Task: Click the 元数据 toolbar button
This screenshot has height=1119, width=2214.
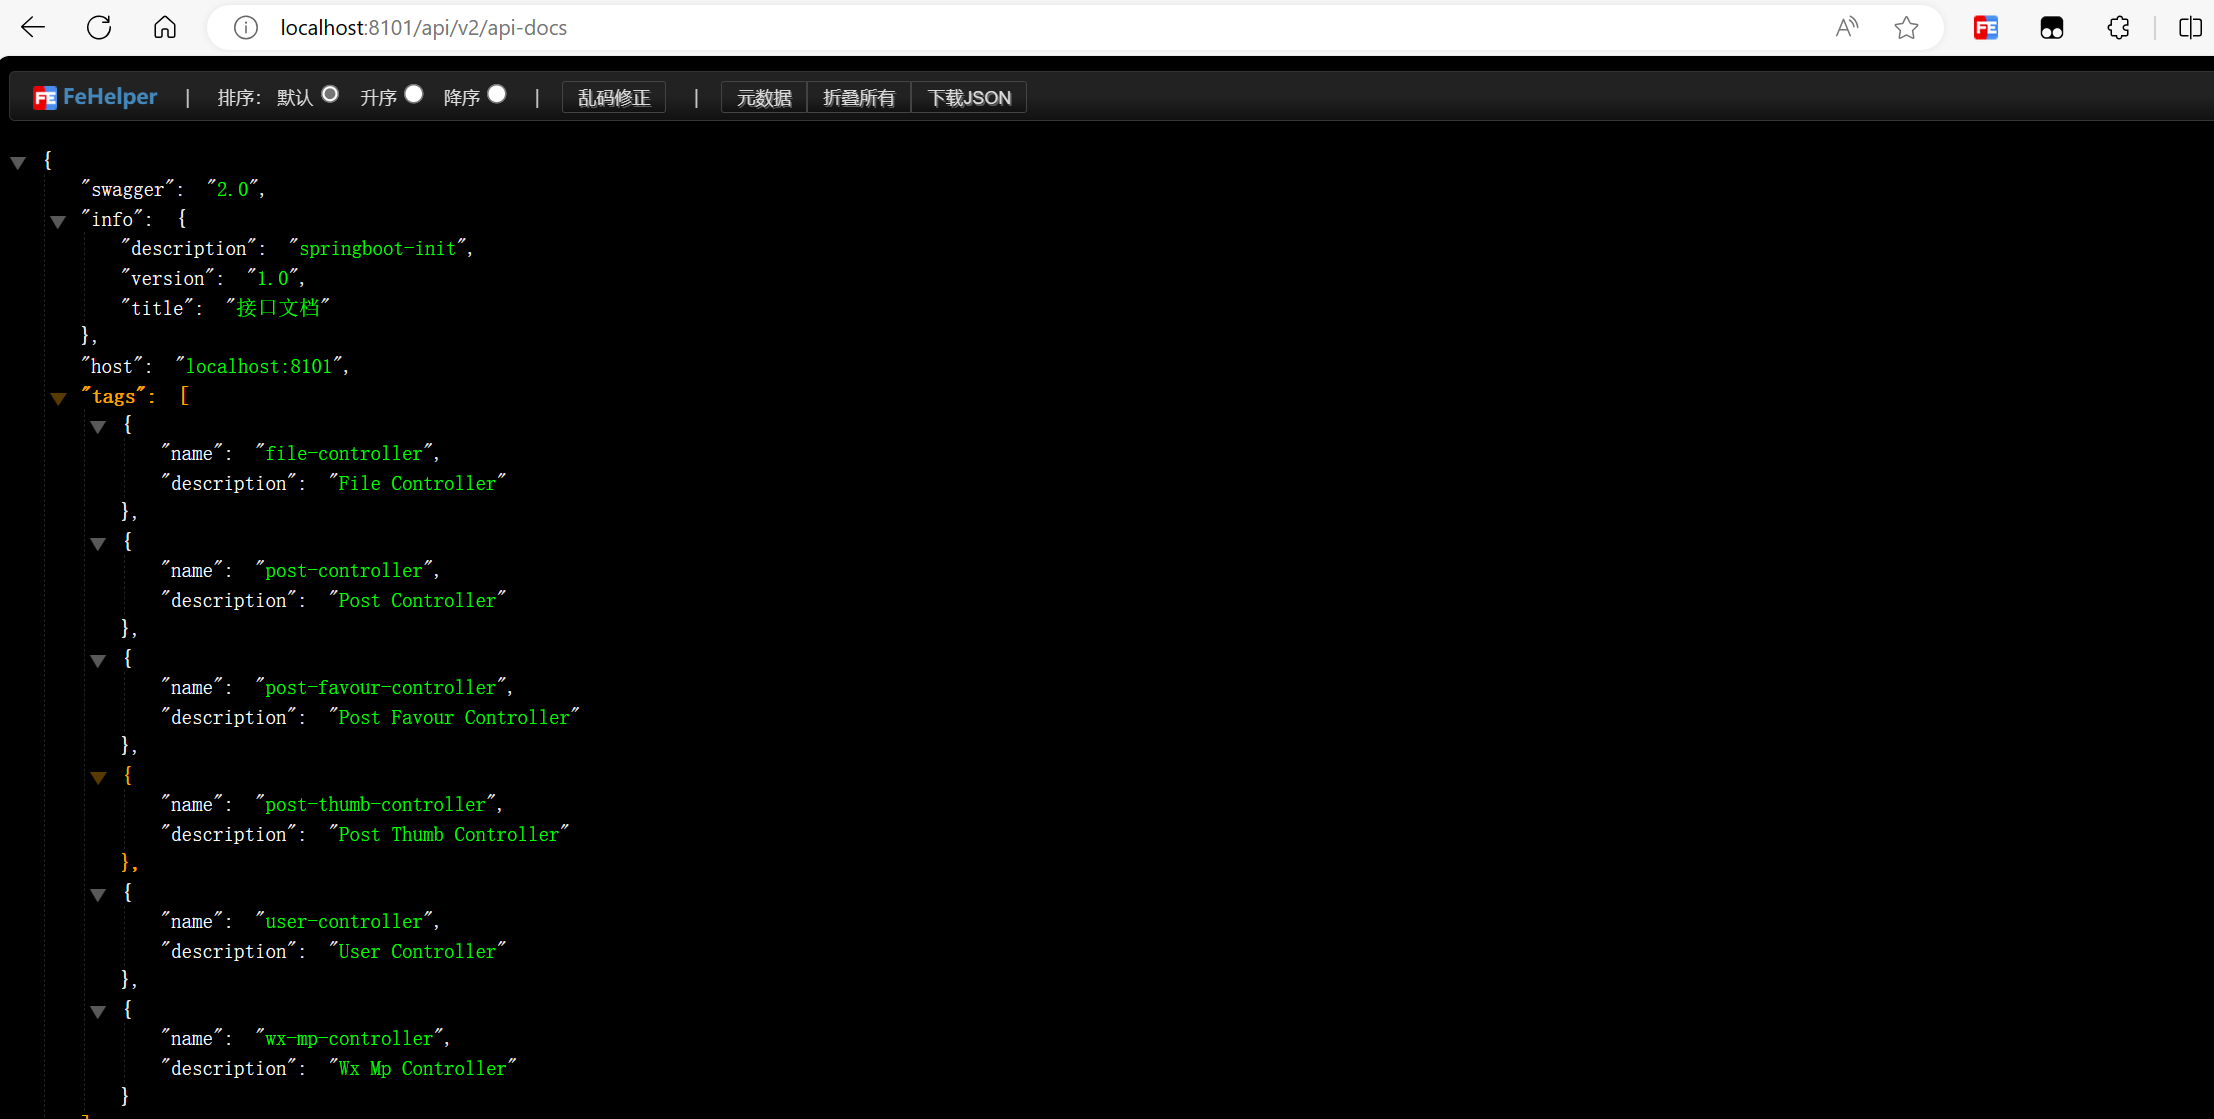Action: 764,98
